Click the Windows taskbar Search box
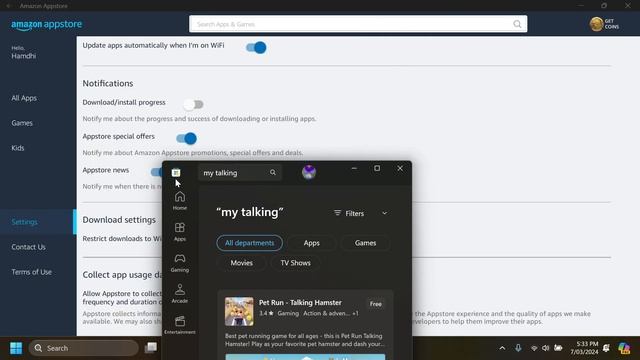The width and height of the screenshot is (640, 360). pos(84,348)
